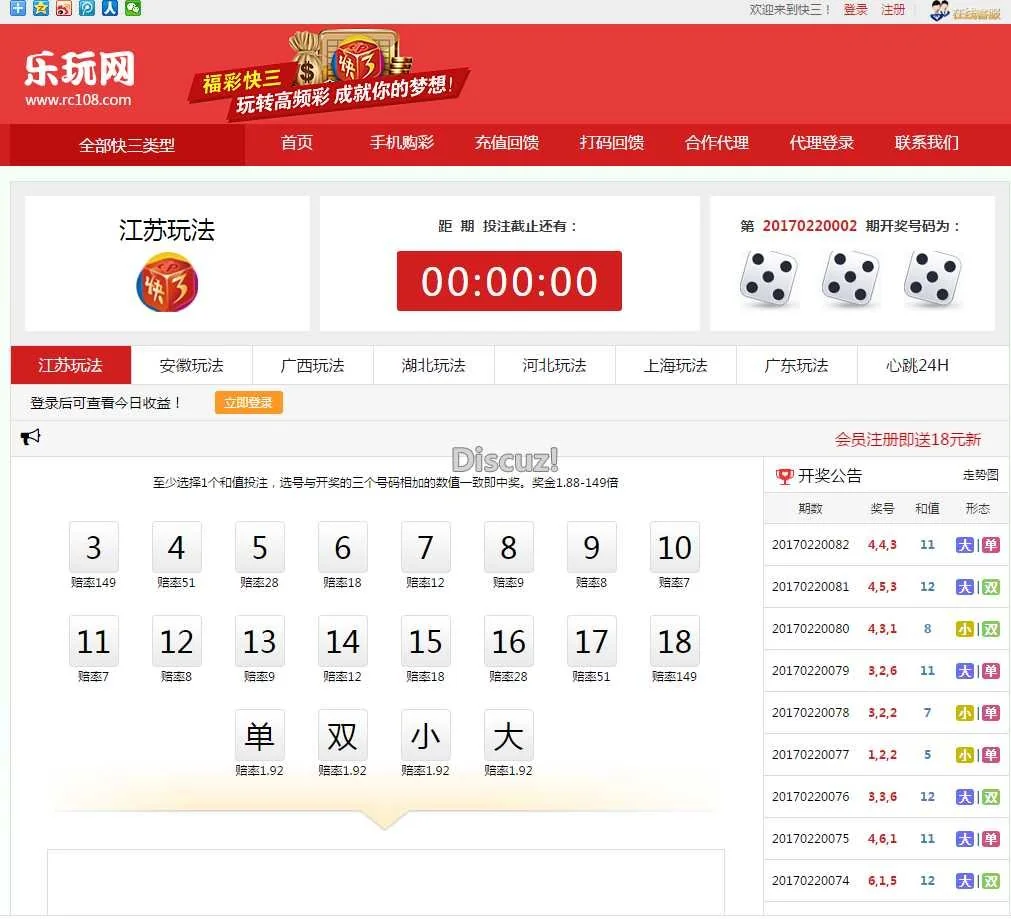Open the 走势图 trend chart link
1011x919 pixels.
point(980,476)
